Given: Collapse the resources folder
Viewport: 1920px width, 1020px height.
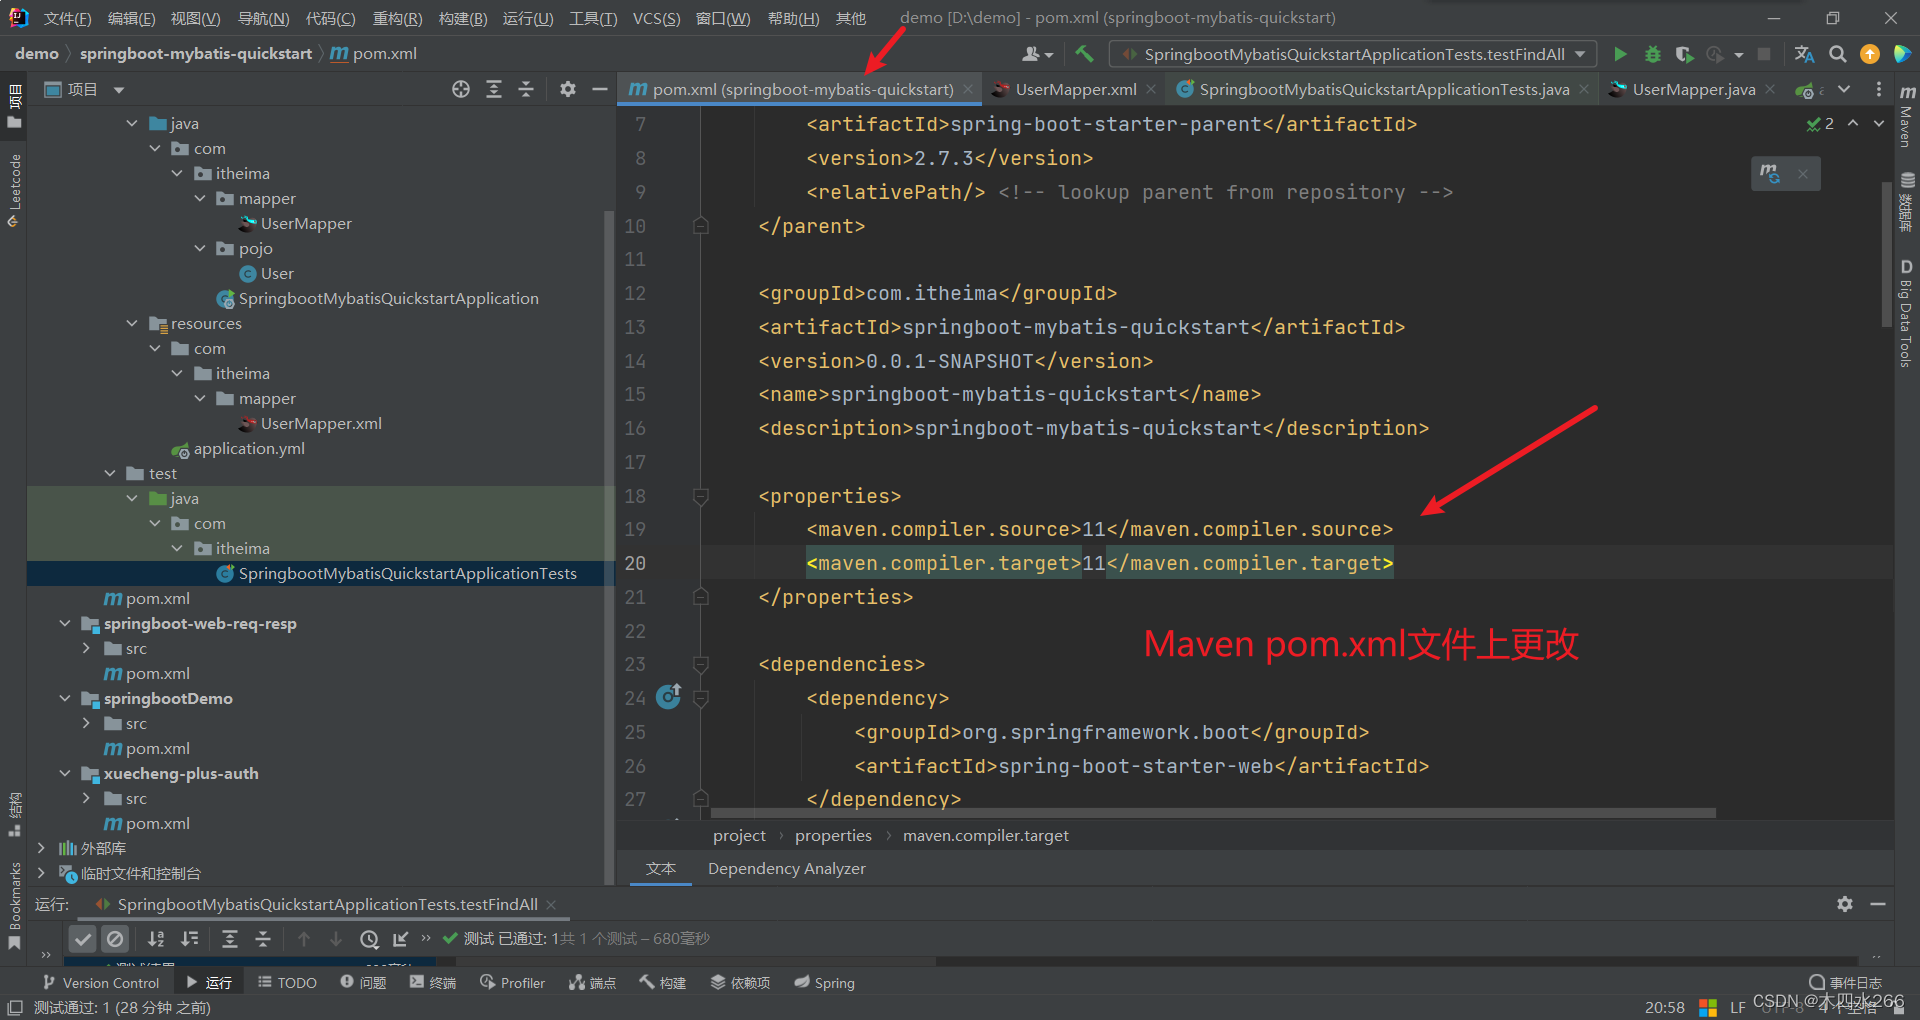Looking at the screenshot, I should pos(132,323).
